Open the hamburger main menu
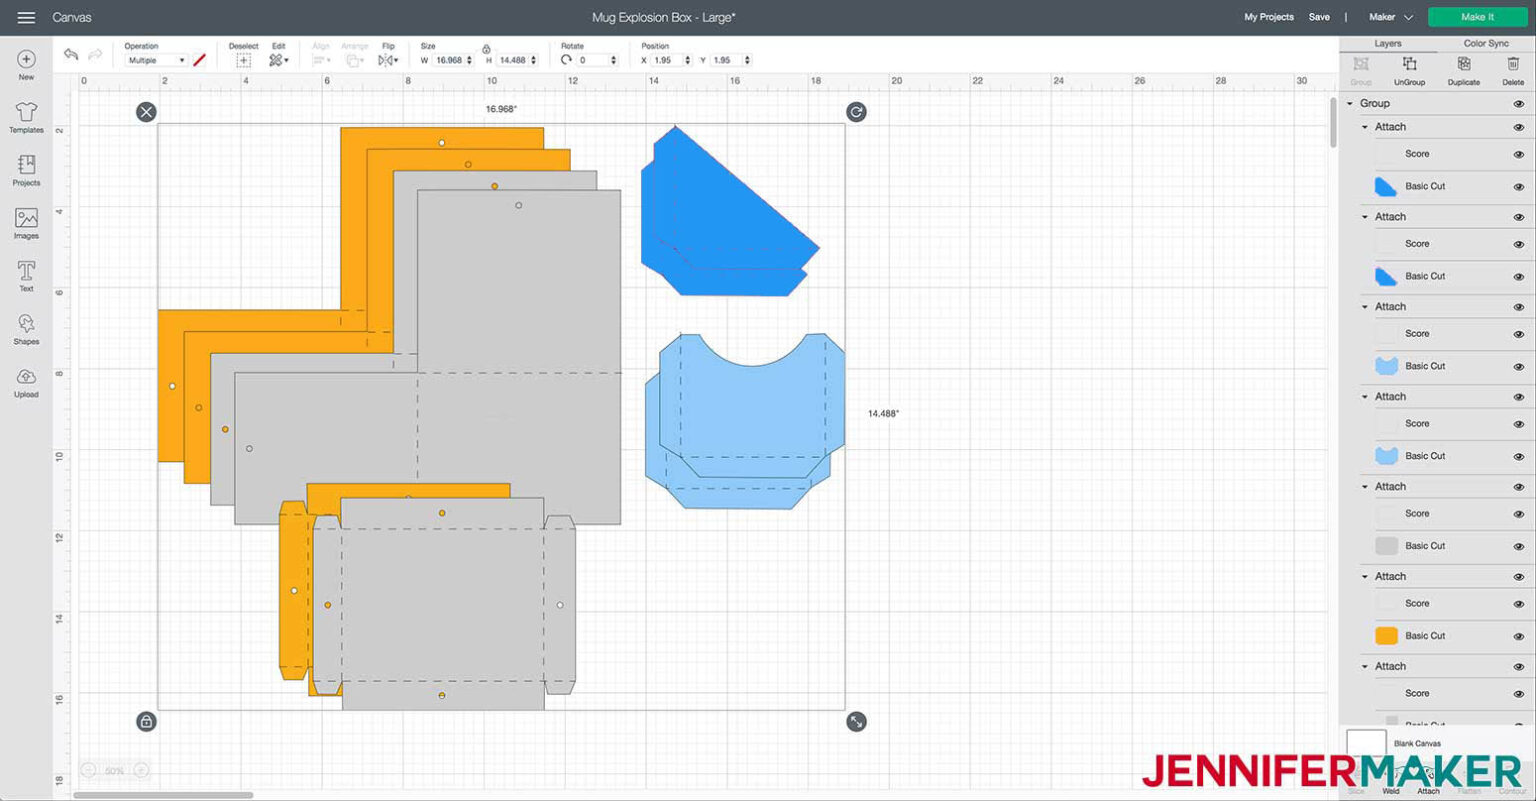Screen dimensions: 1536x801 [26, 17]
